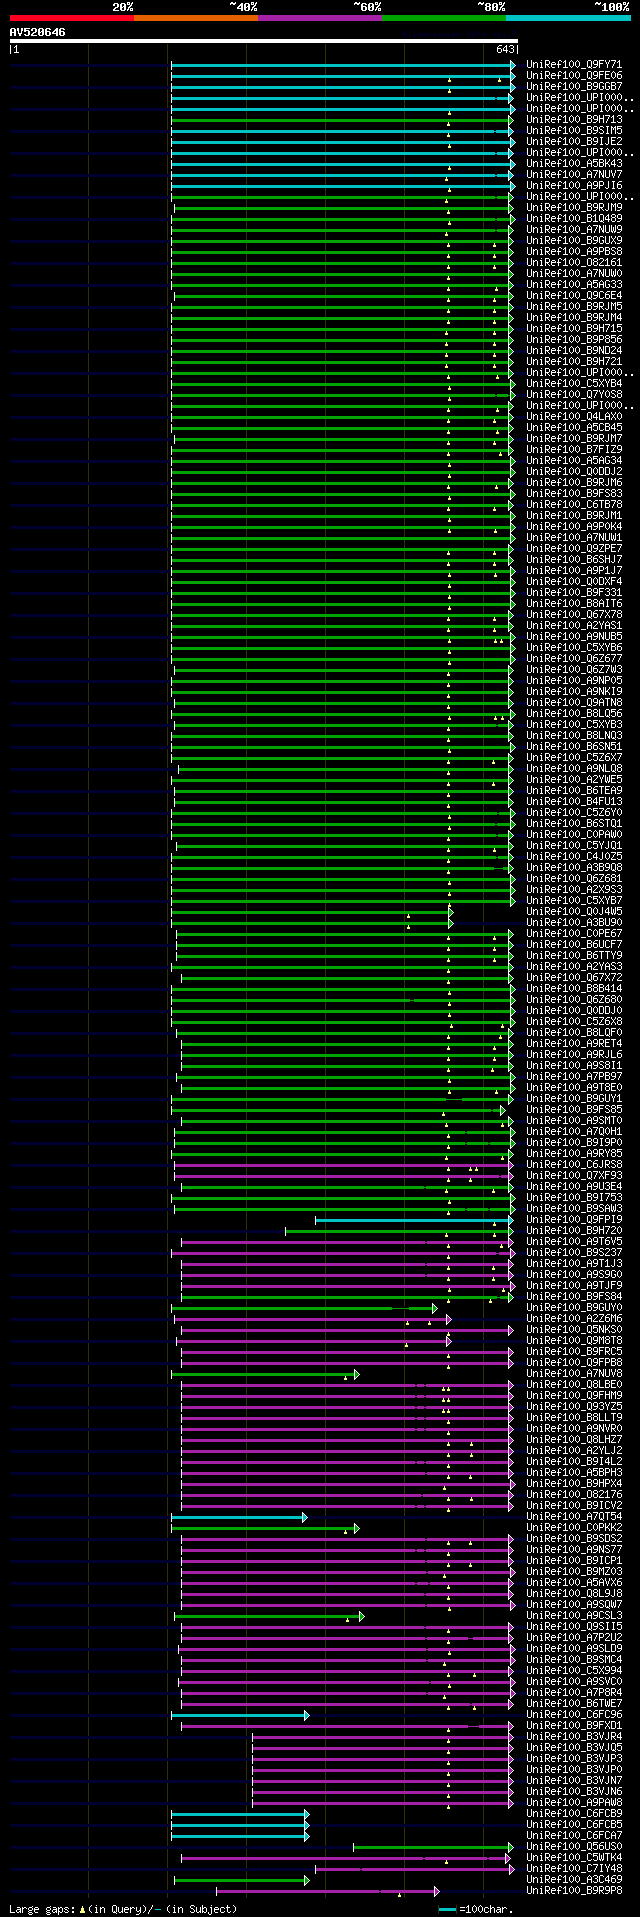This screenshot has width=640, height=1917.
Task: Click hit label UniRef100_B9GUY0
Action: 574,1308
